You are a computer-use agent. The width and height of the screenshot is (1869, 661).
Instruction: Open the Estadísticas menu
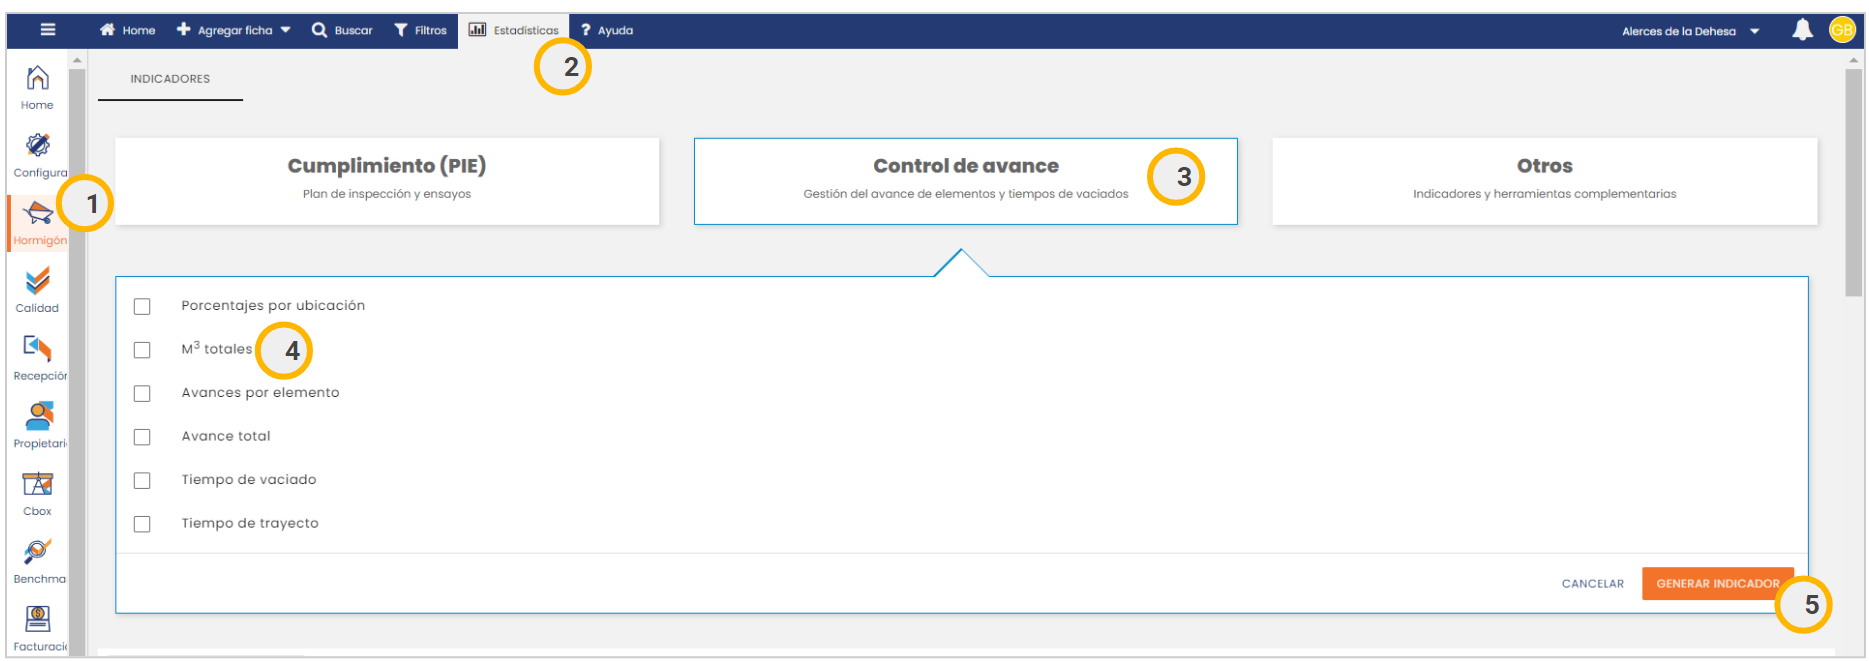click(514, 30)
